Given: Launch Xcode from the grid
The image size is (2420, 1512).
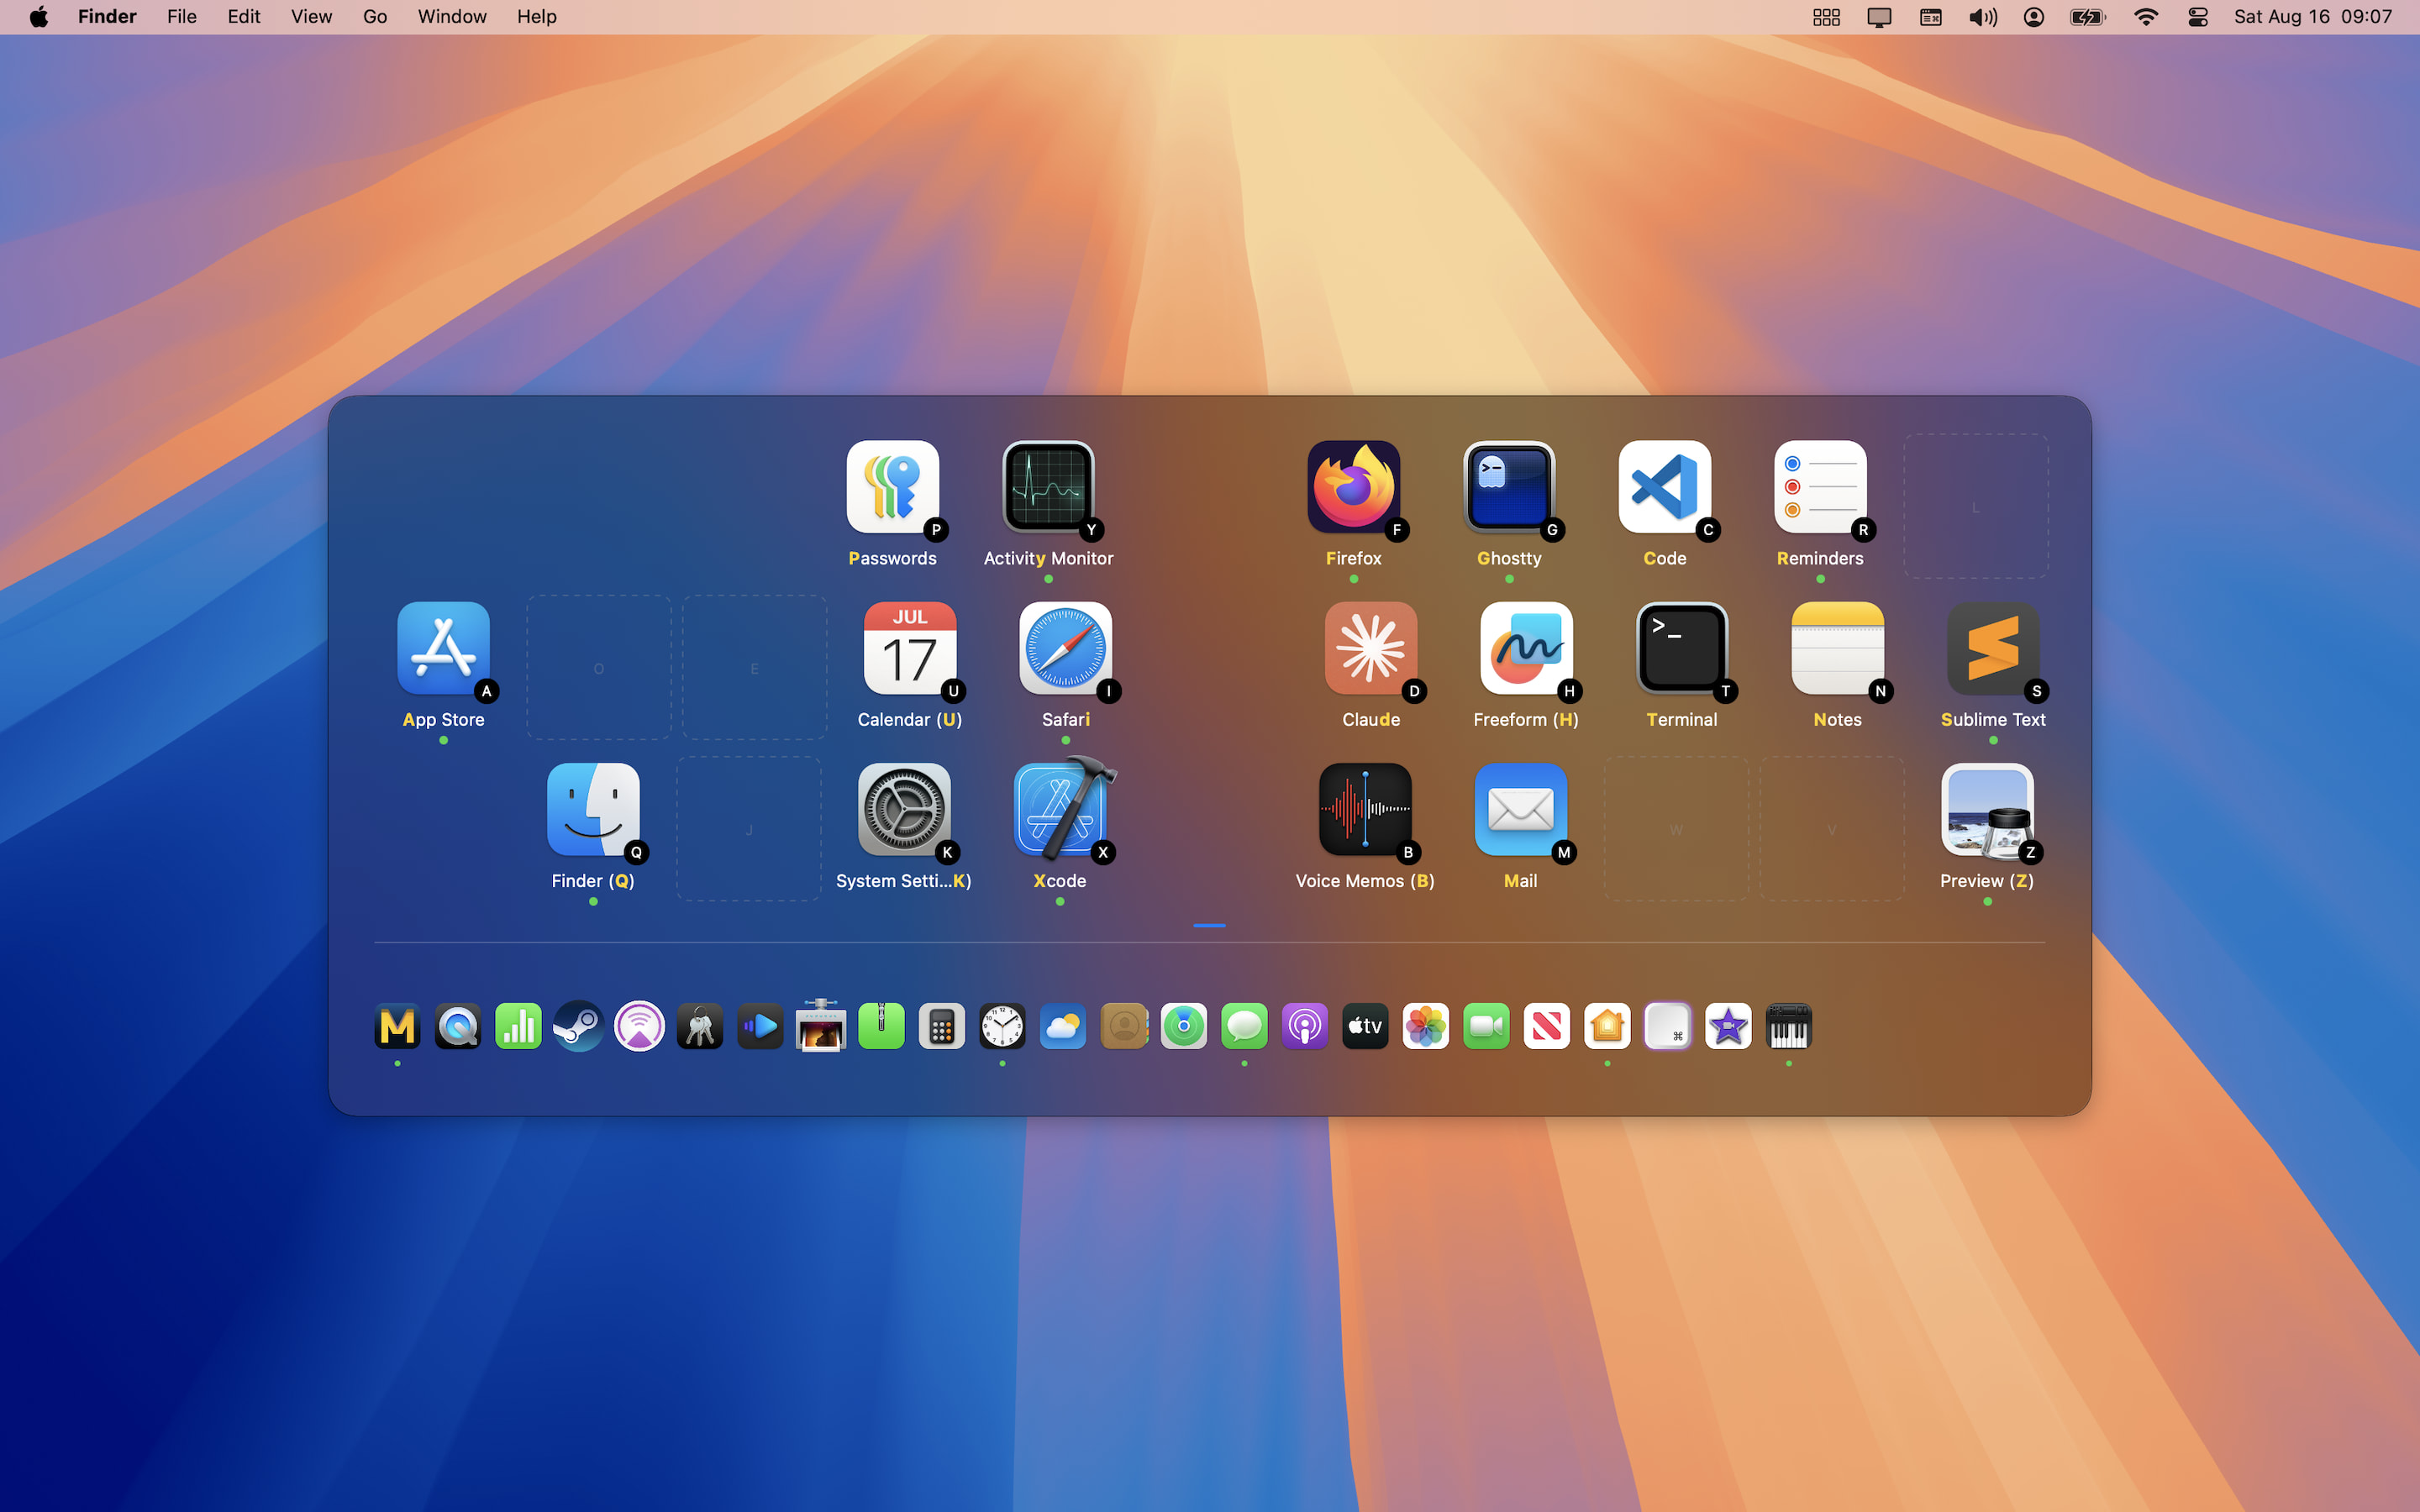Looking at the screenshot, I should [x=1060, y=809].
